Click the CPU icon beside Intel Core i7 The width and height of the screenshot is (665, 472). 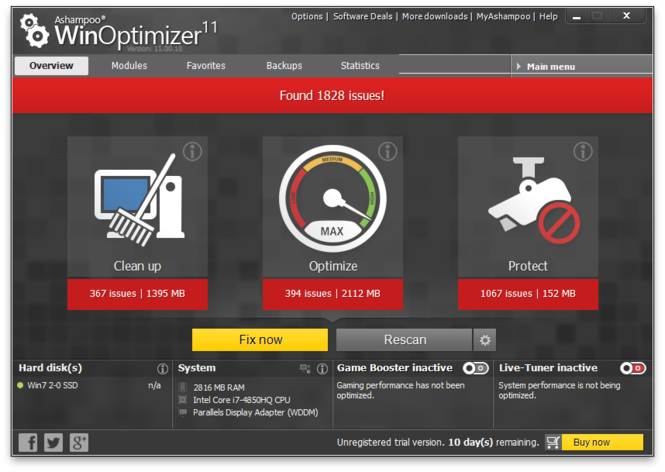click(183, 399)
